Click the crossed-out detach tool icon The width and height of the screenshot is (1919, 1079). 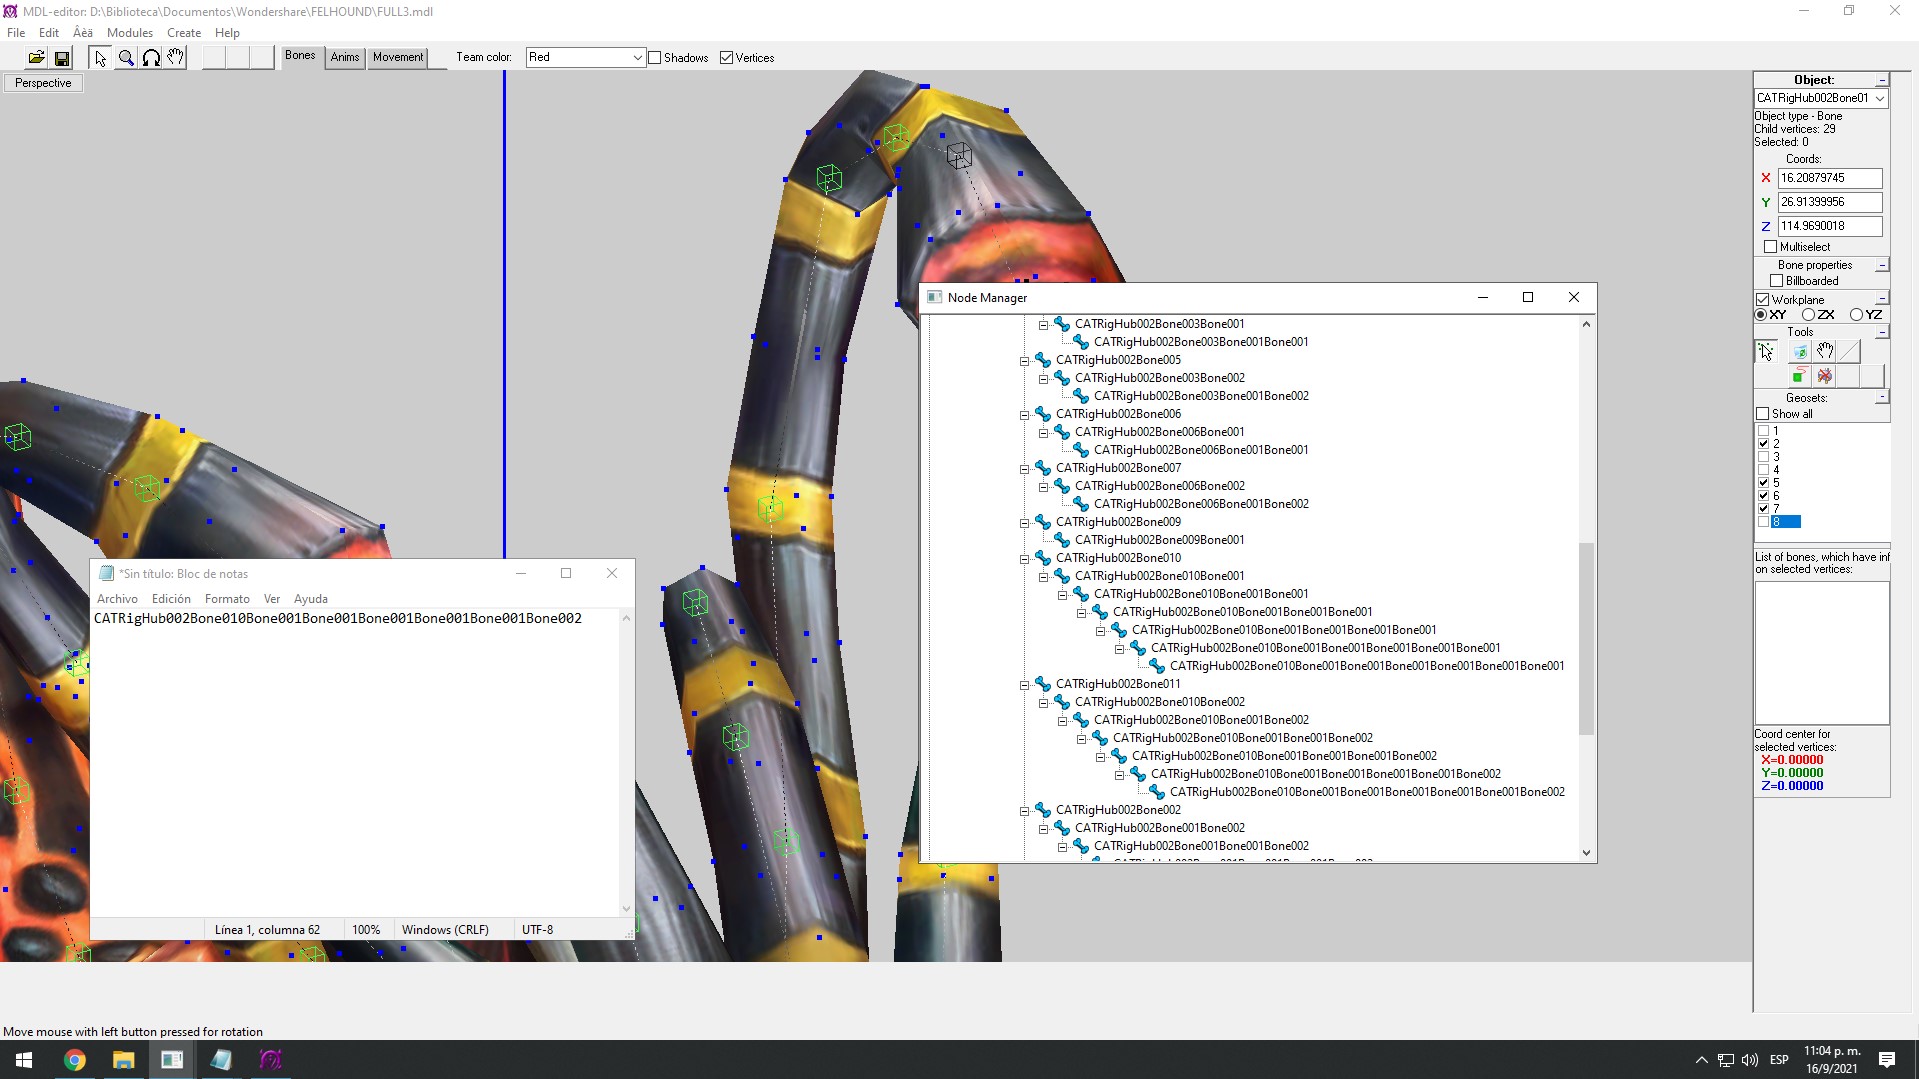[x=1825, y=376]
